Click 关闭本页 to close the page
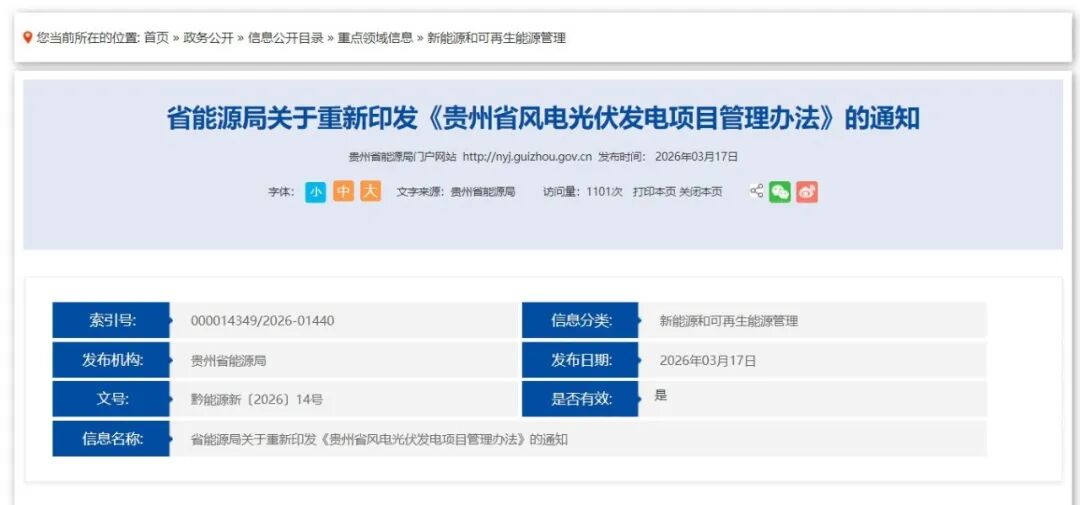Viewport: 1080px width, 505px height. [700, 191]
